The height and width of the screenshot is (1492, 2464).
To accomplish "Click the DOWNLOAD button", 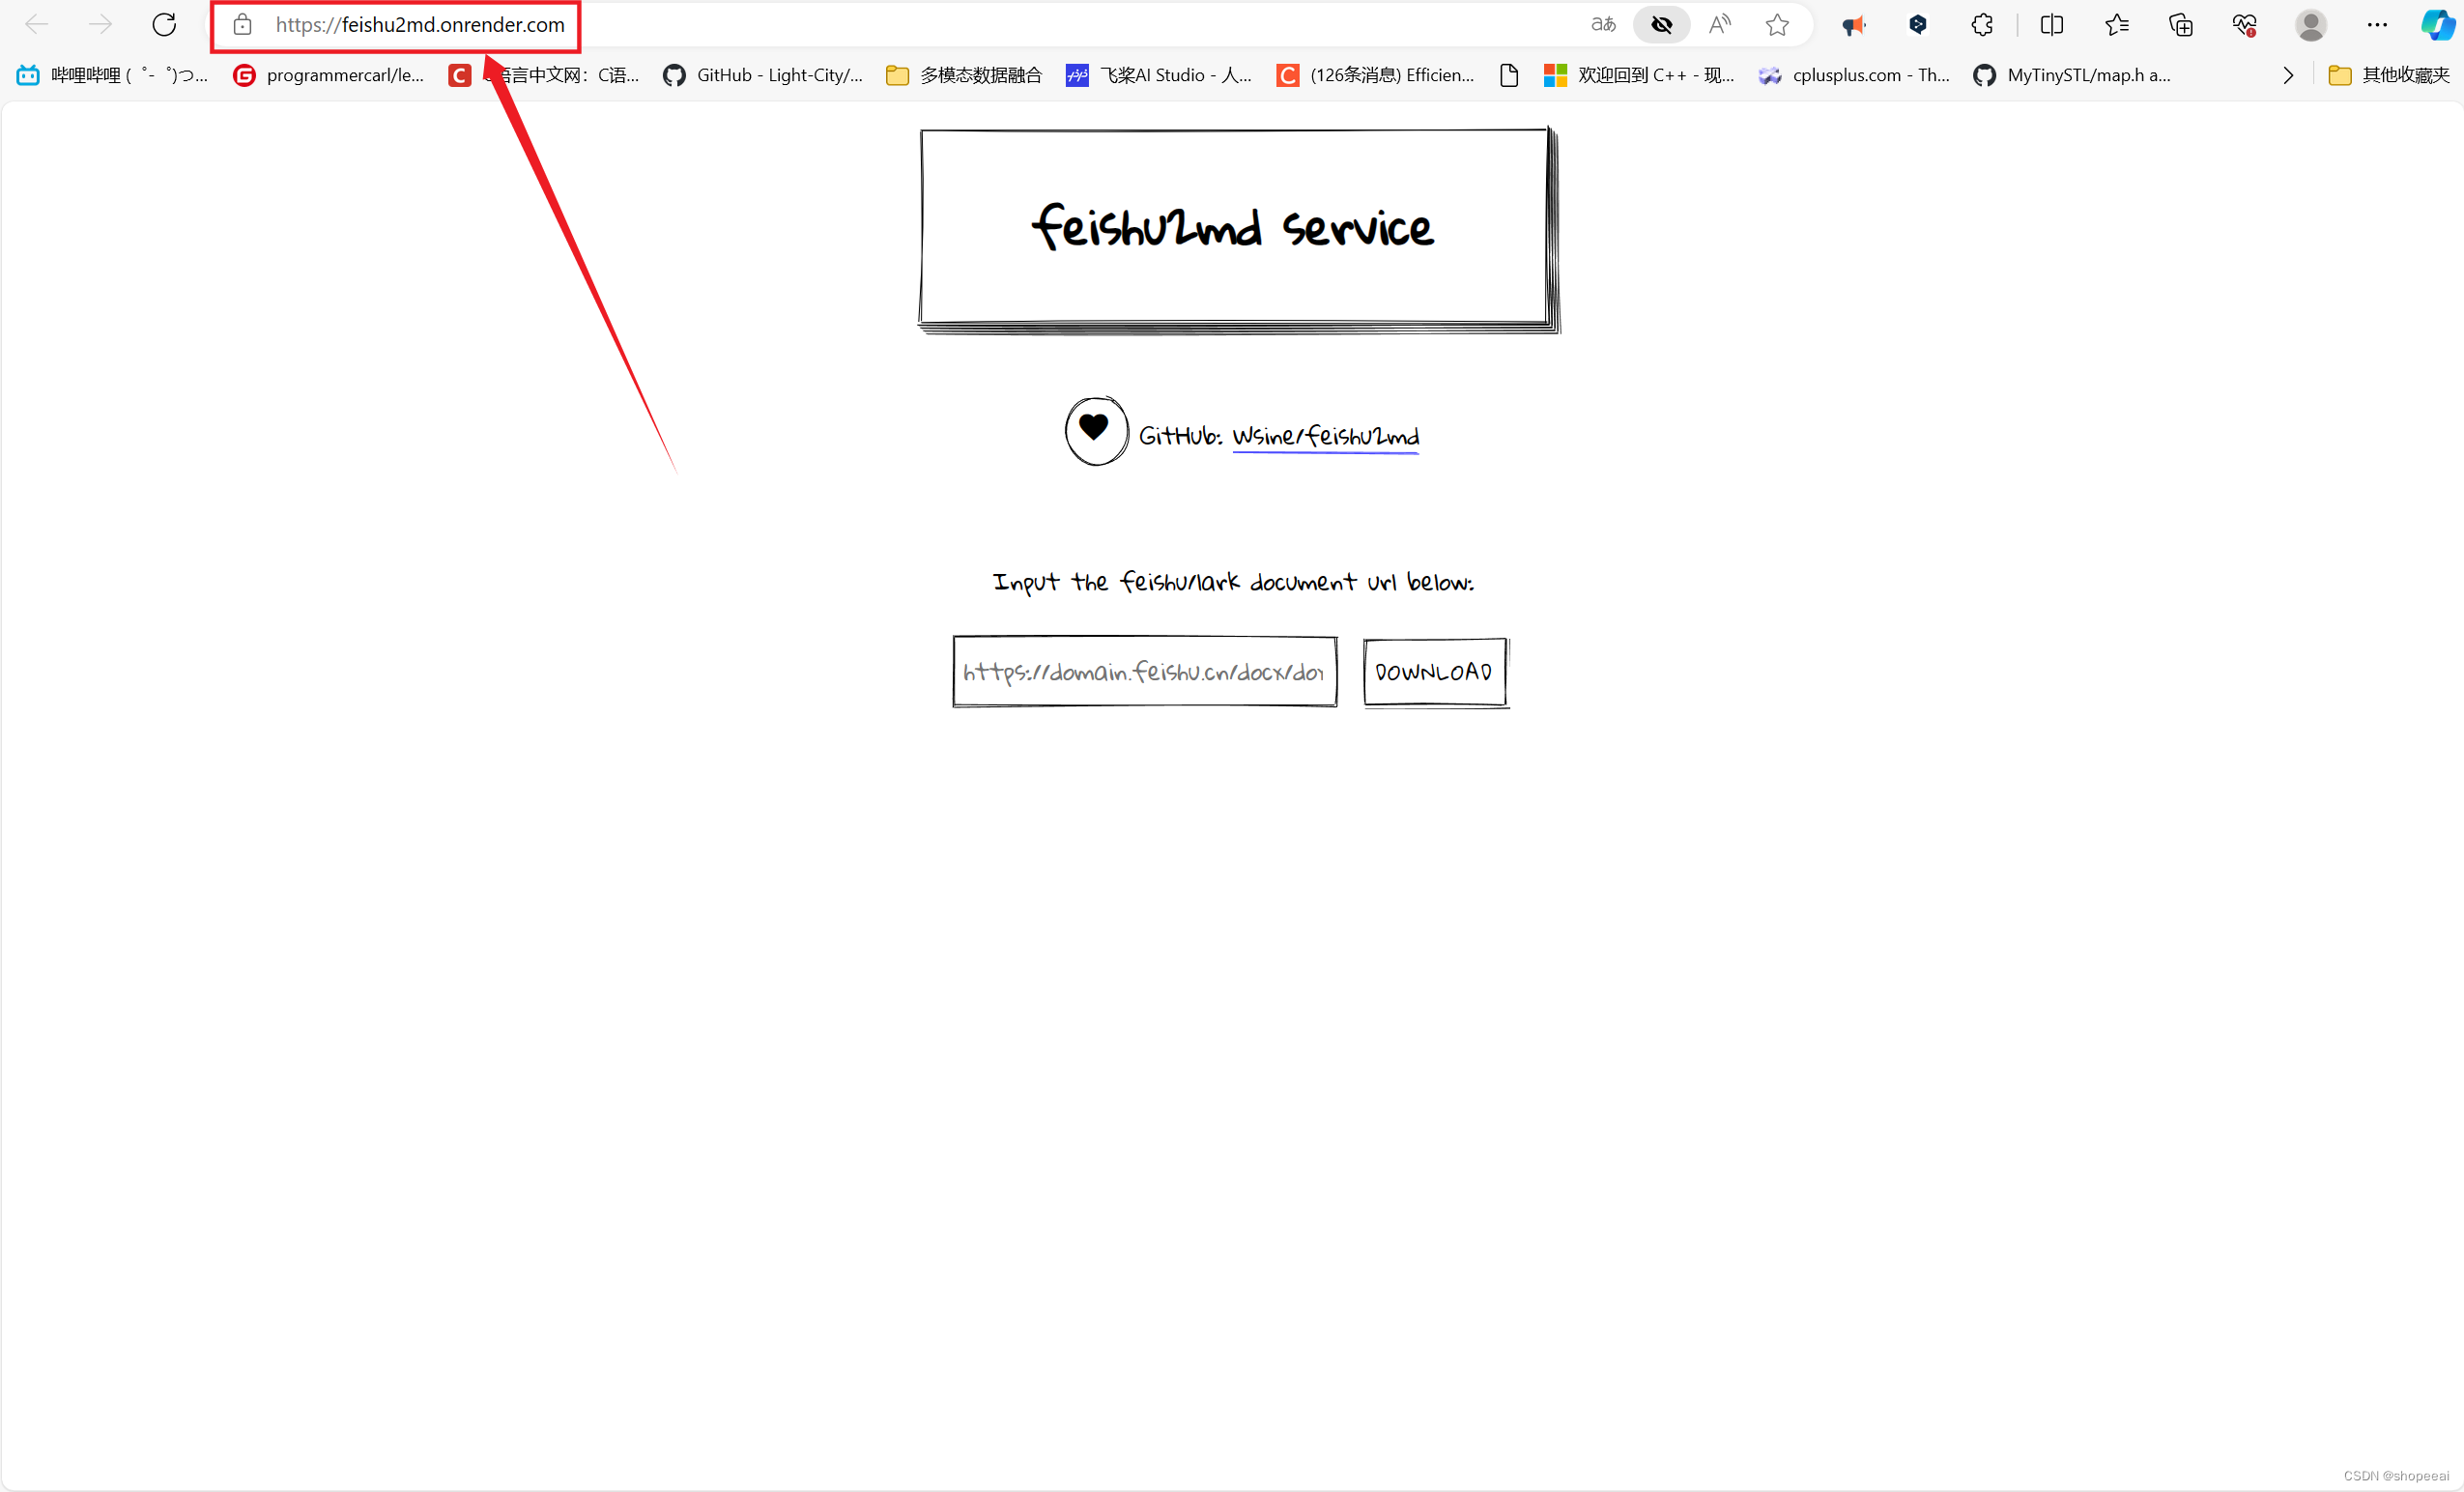I will pos(1434,671).
